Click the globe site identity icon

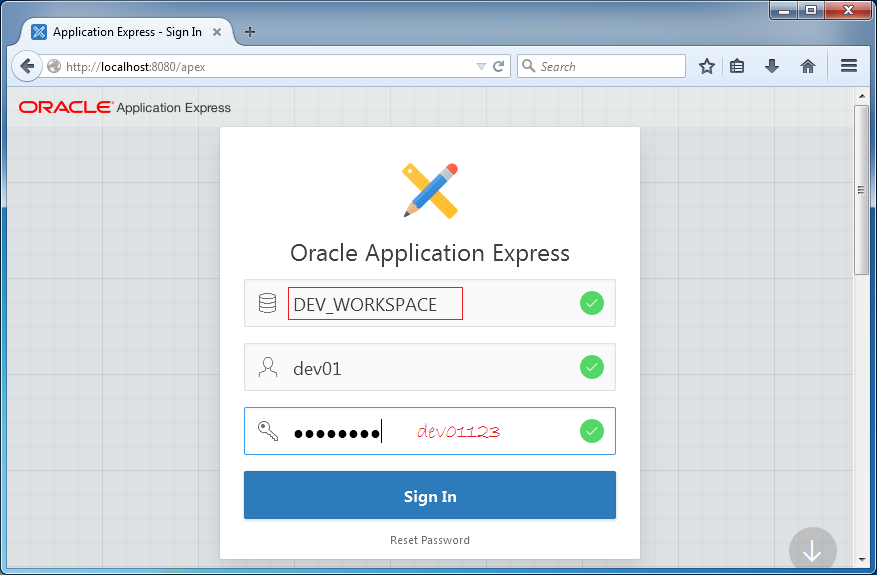pos(54,67)
